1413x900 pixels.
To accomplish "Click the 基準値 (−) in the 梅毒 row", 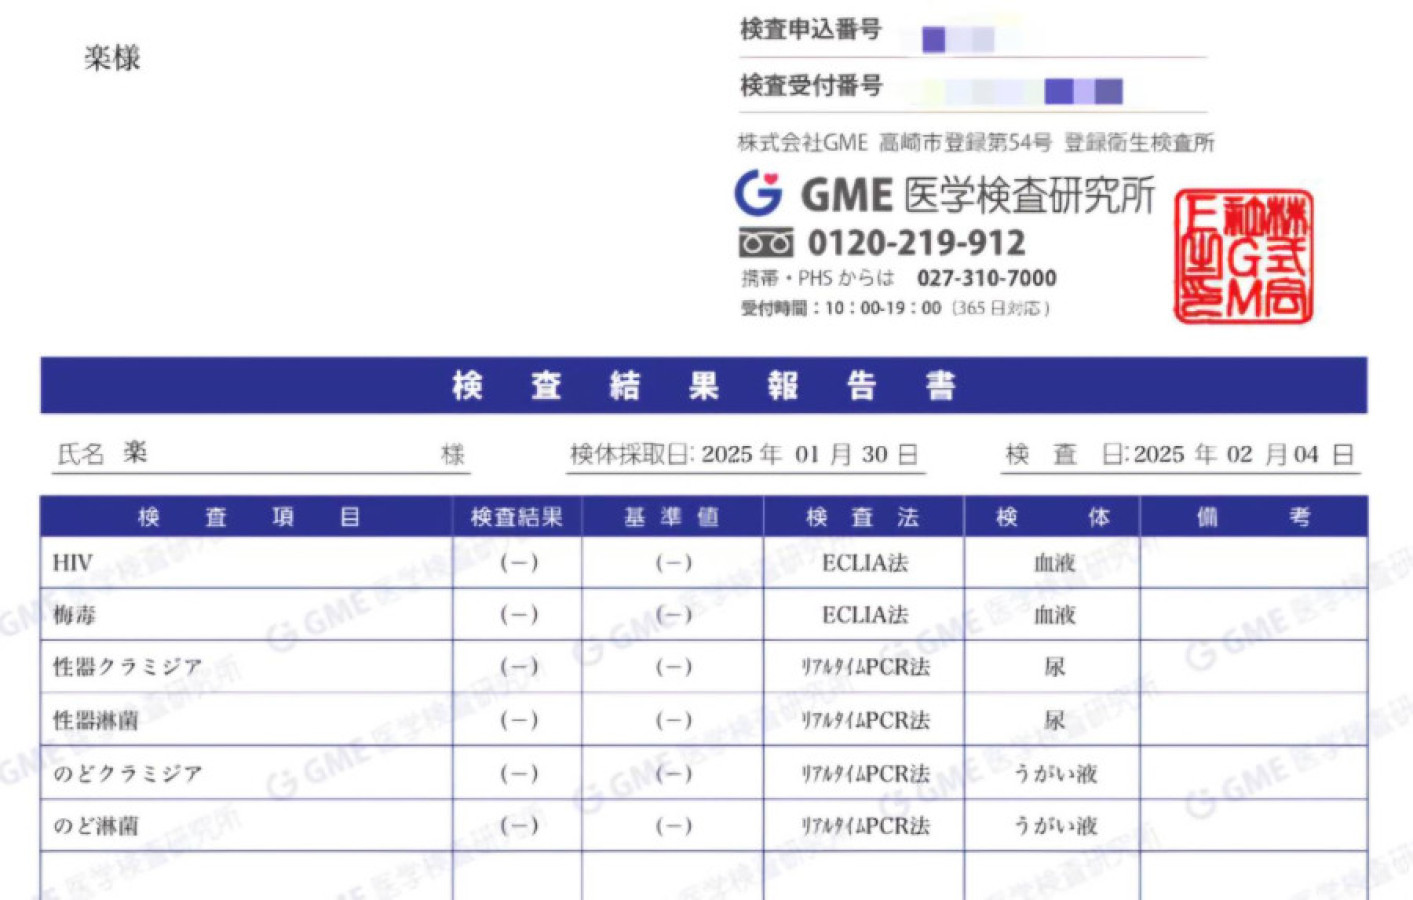I will coord(673,615).
